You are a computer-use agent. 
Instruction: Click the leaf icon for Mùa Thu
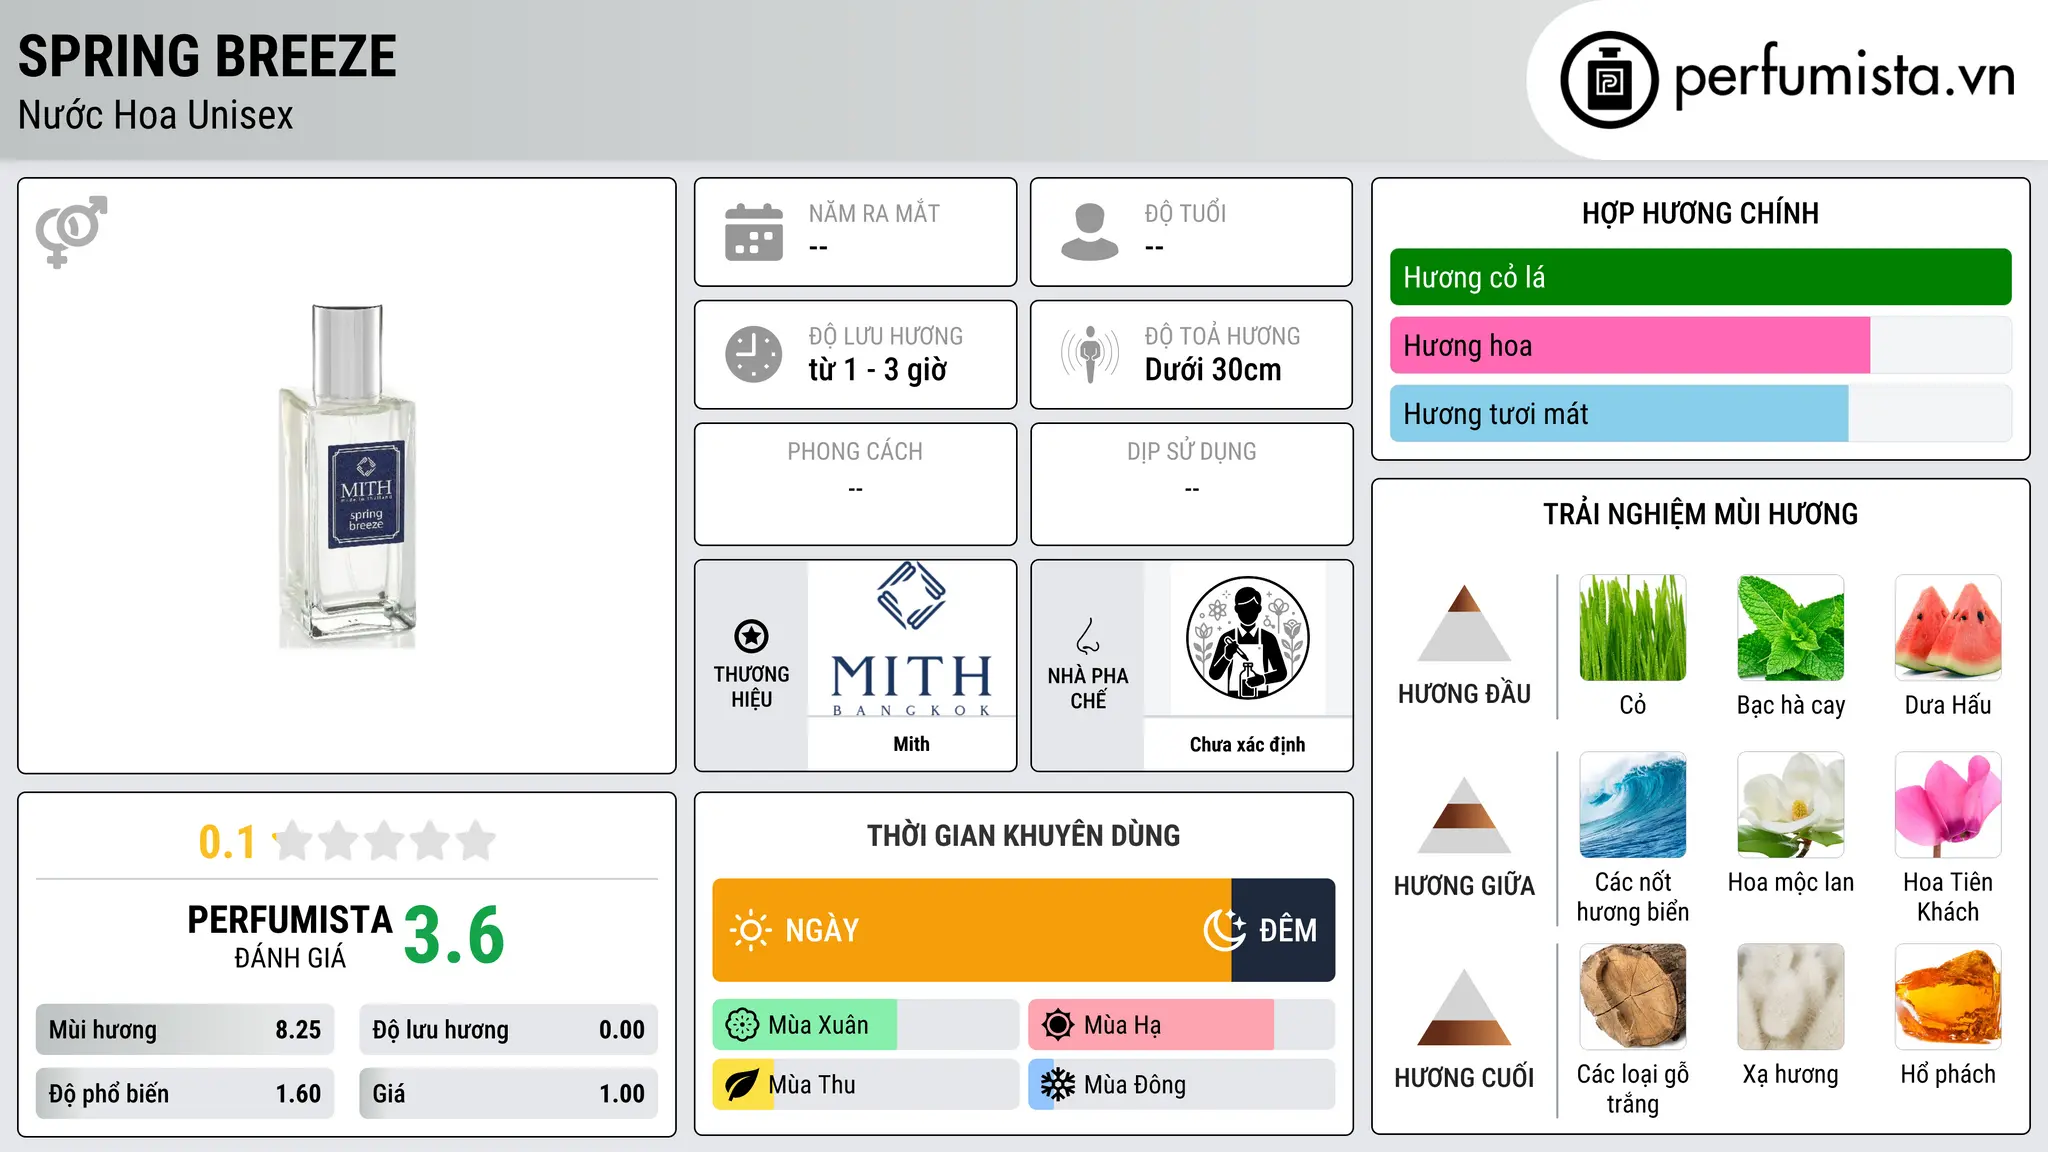[x=742, y=1085]
